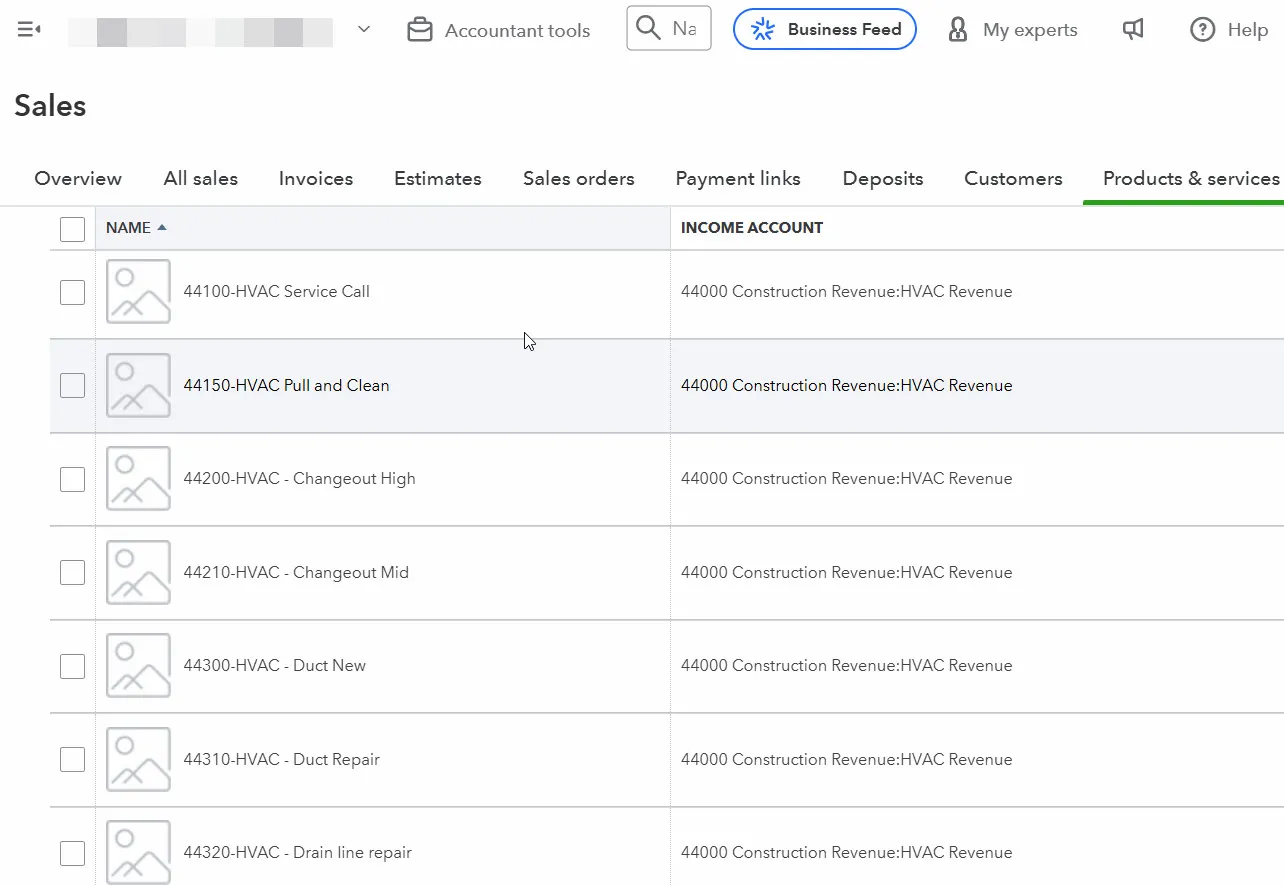Tick the 44320-HVAC Drain line repair checkbox

tap(72, 853)
